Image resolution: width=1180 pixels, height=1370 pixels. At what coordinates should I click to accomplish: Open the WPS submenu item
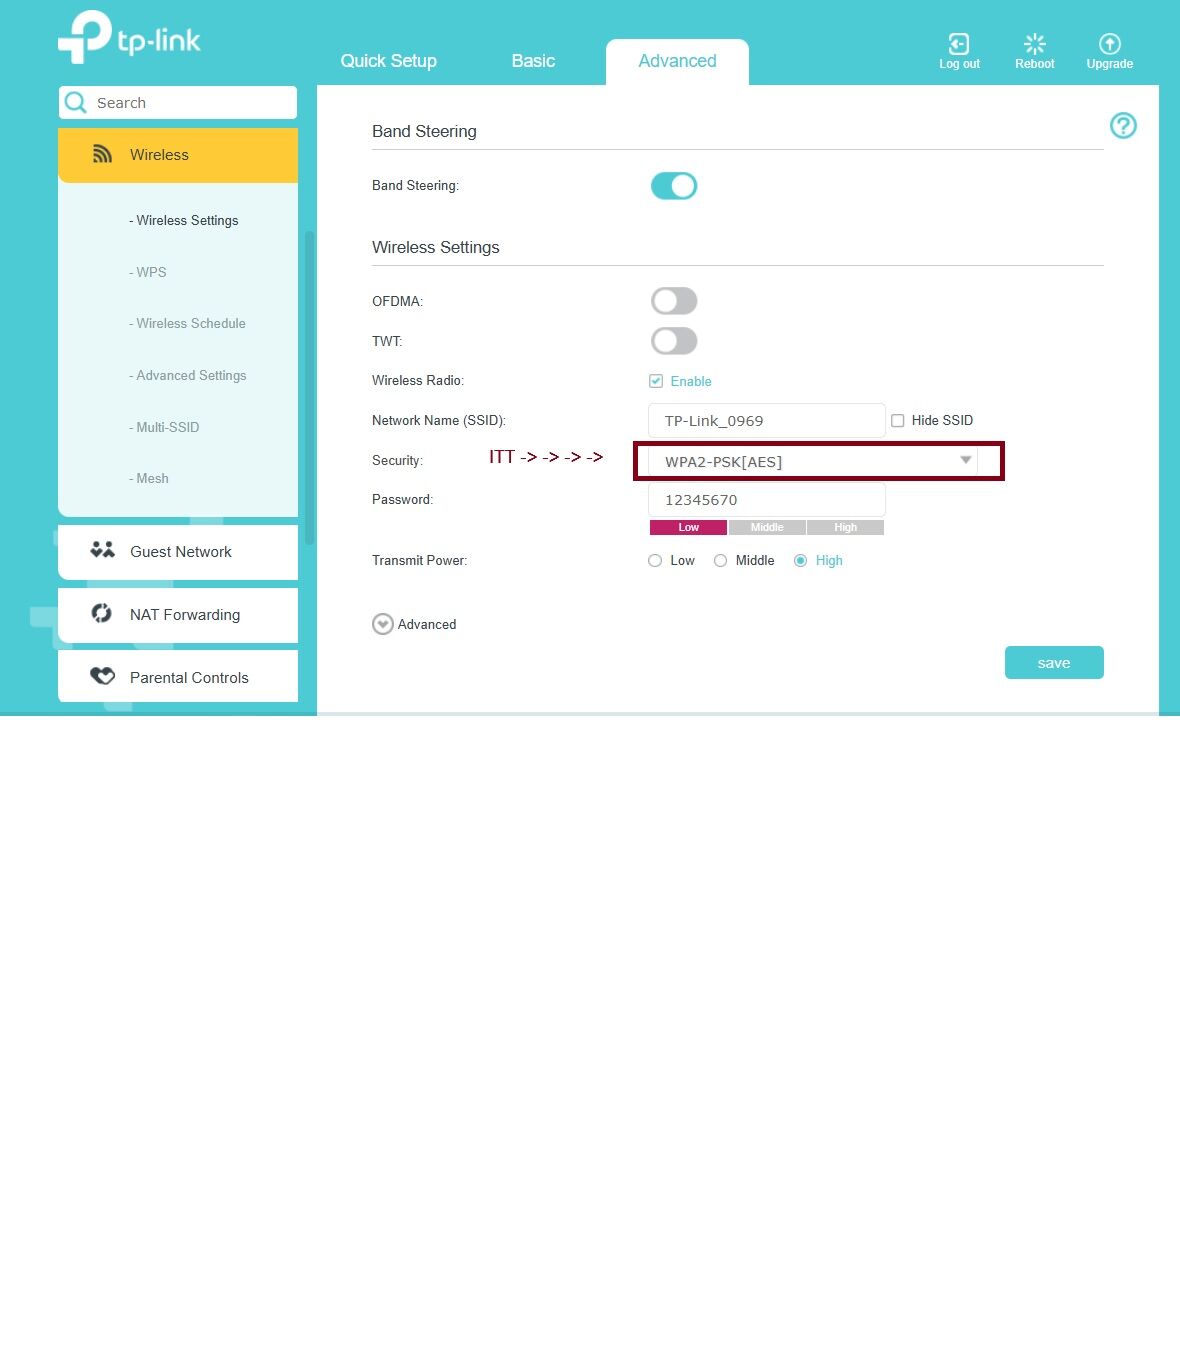(x=148, y=272)
